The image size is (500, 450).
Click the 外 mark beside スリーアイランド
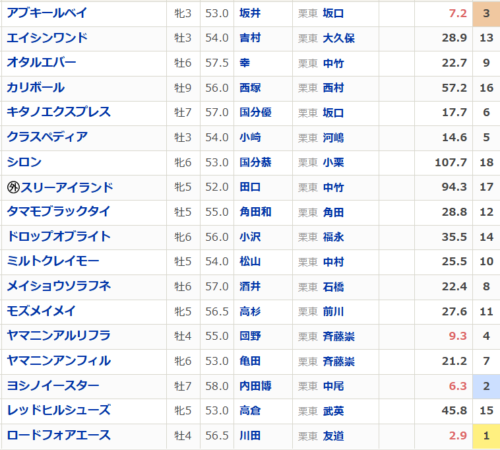click(x=13, y=187)
